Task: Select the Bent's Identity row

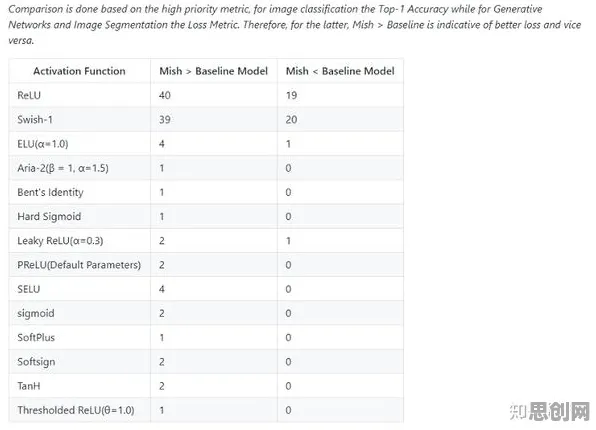Action: pos(206,192)
